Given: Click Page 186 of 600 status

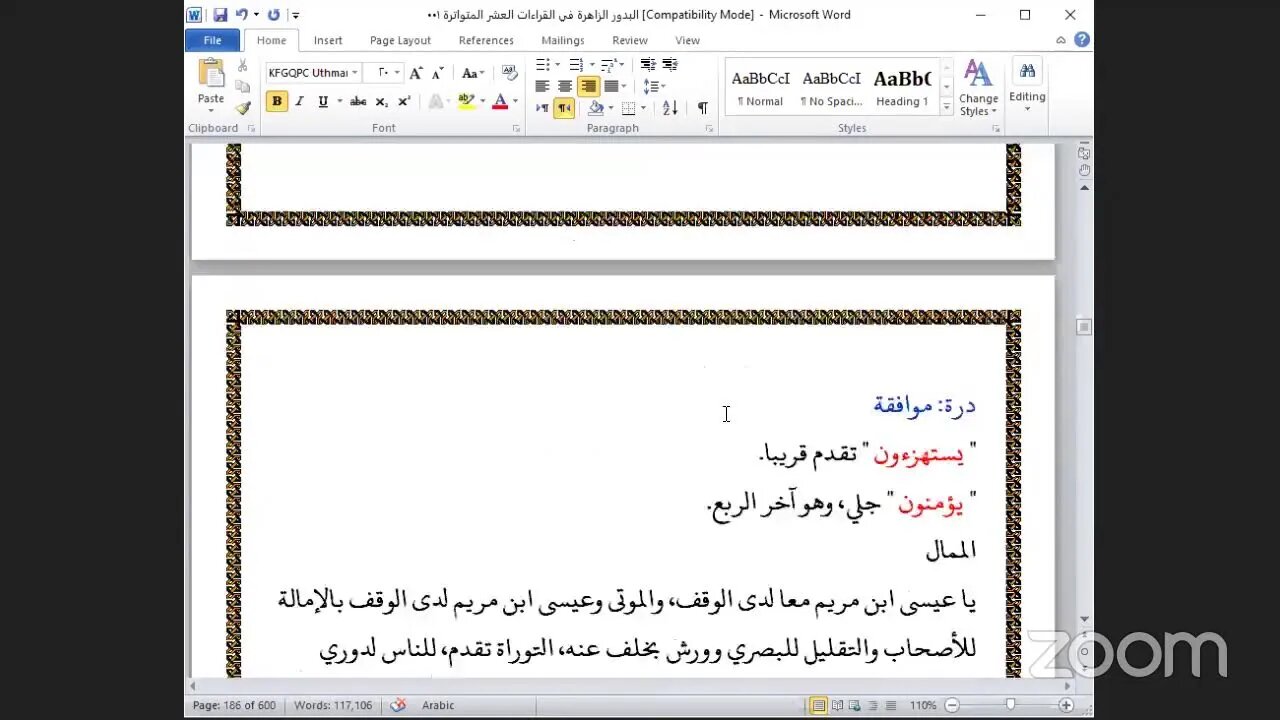Looking at the screenshot, I should [x=234, y=705].
